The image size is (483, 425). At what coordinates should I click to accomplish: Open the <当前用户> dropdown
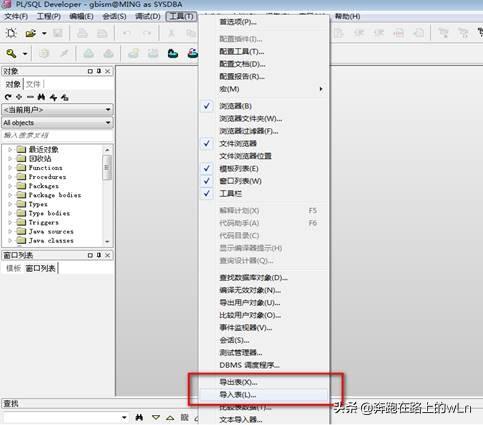click(57, 109)
